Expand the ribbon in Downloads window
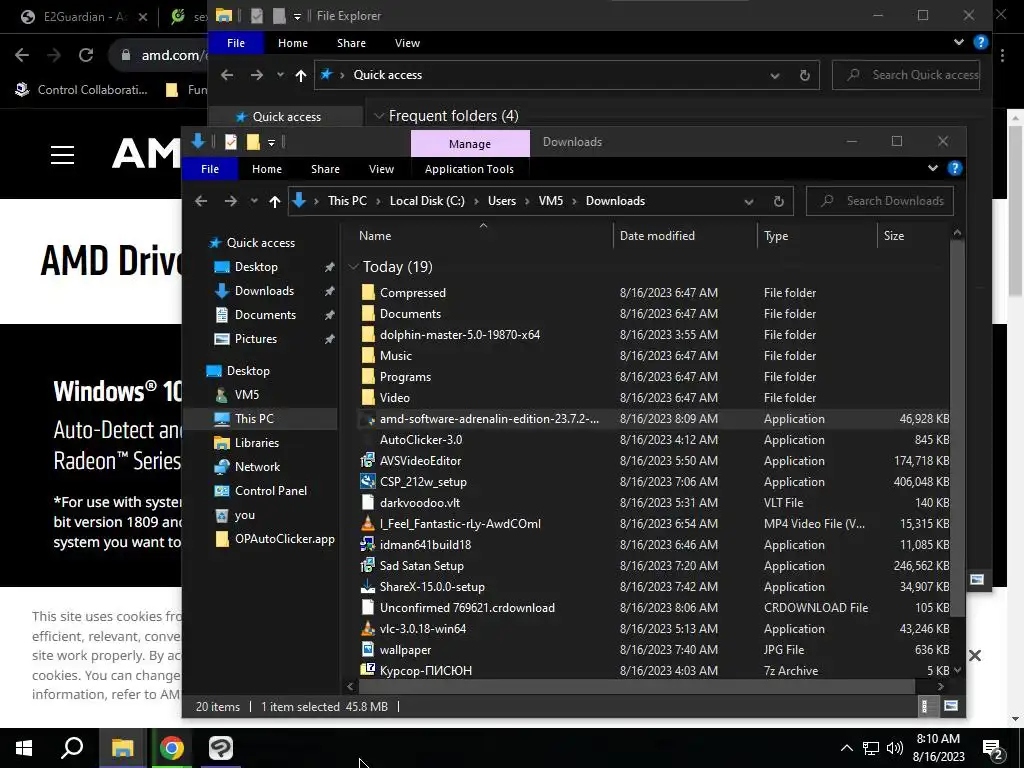The image size is (1024, 768). (x=933, y=168)
